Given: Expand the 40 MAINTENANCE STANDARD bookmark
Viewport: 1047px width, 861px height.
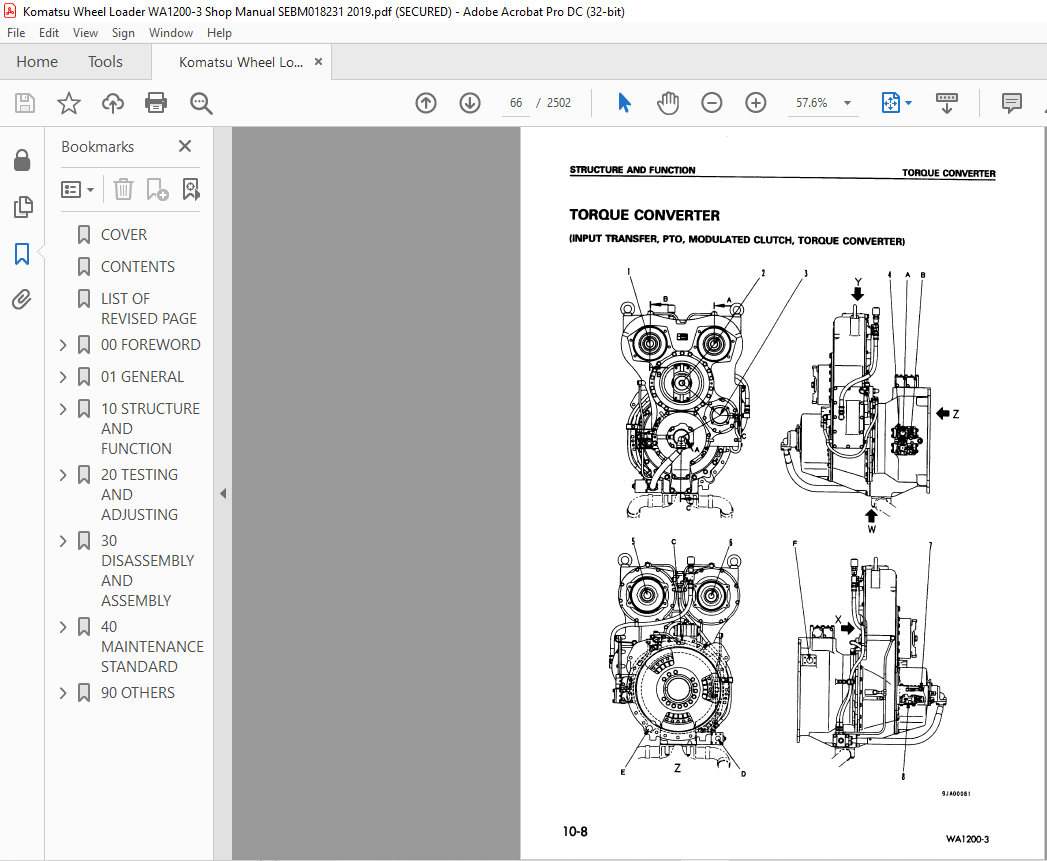Looking at the screenshot, I should click(x=63, y=627).
